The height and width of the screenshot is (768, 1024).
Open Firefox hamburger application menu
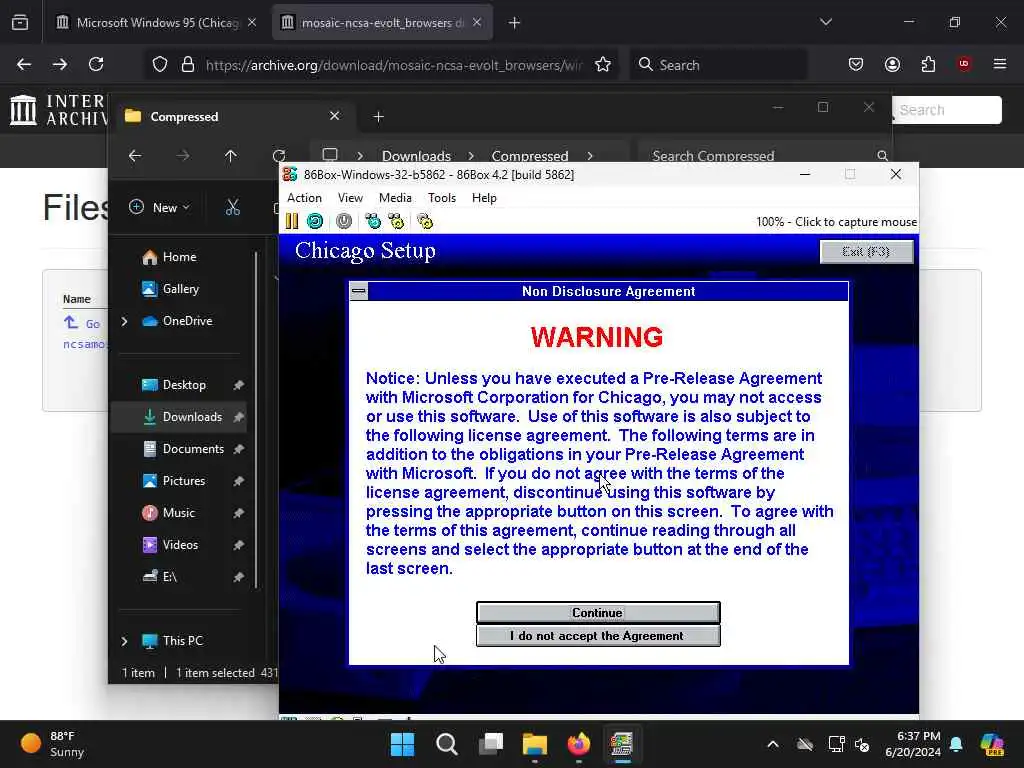click(x=1000, y=64)
